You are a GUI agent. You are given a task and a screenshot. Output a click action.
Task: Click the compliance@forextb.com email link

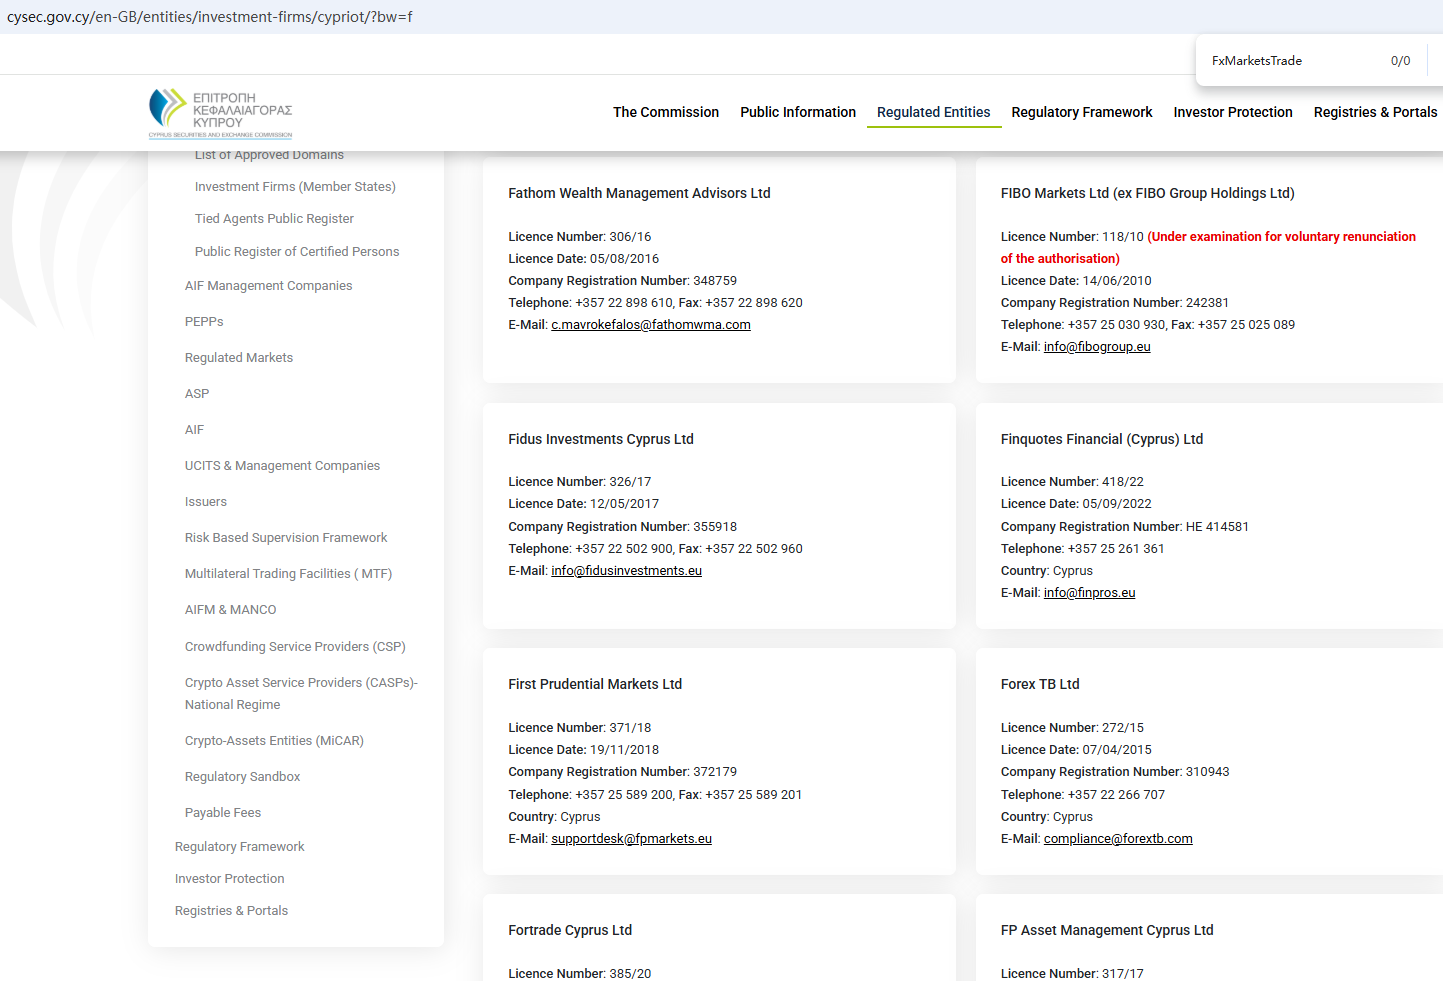(1117, 839)
